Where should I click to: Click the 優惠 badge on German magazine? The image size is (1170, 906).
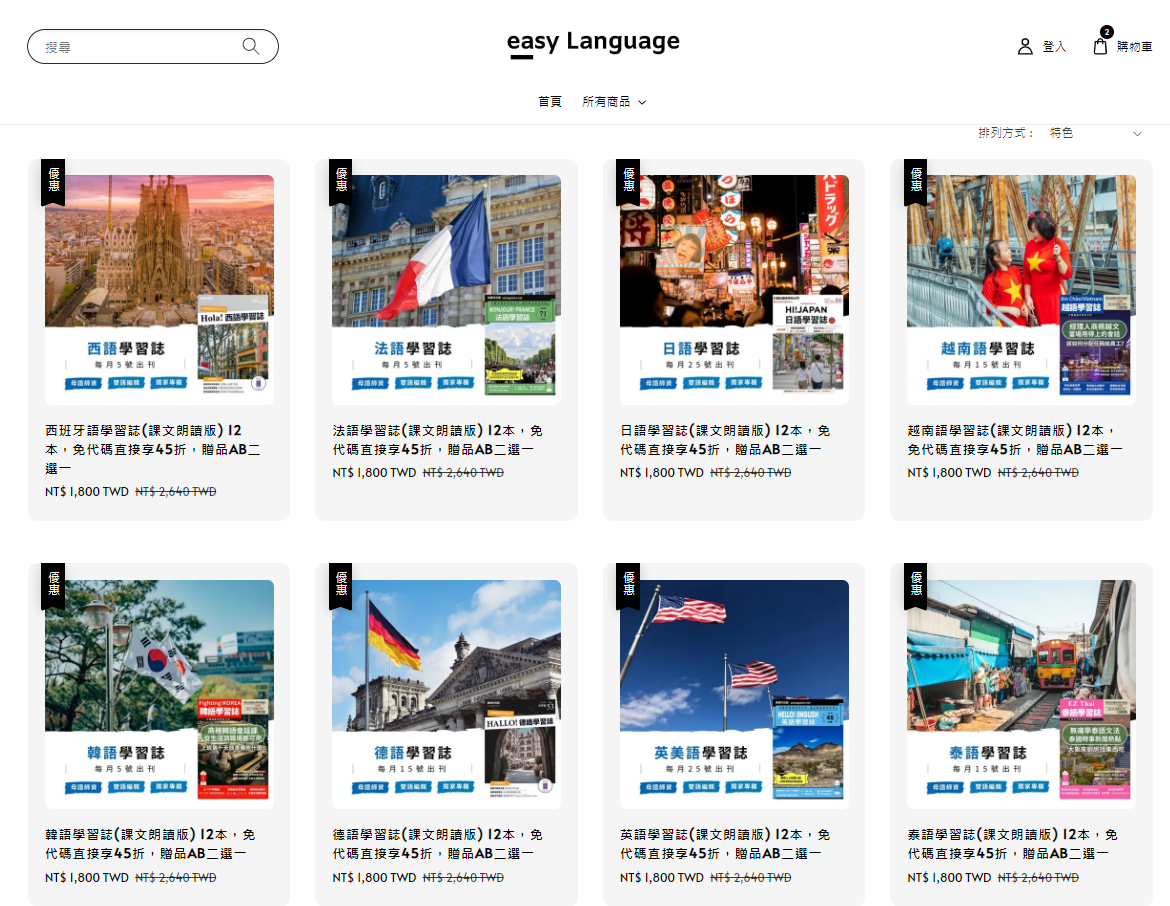pos(340,584)
